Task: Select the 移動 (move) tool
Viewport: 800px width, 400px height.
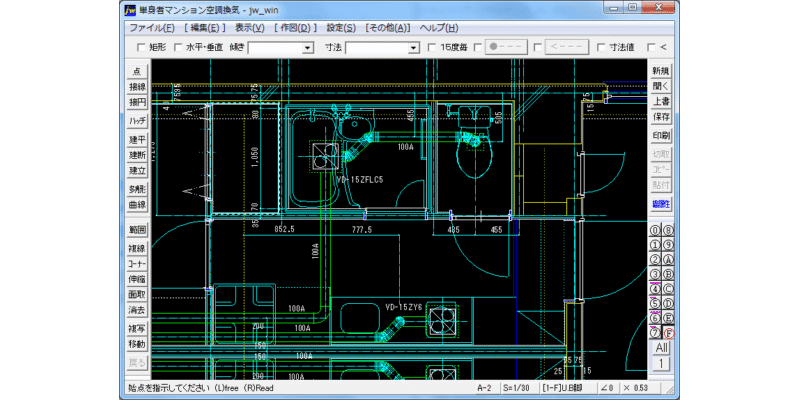Action: coord(137,344)
